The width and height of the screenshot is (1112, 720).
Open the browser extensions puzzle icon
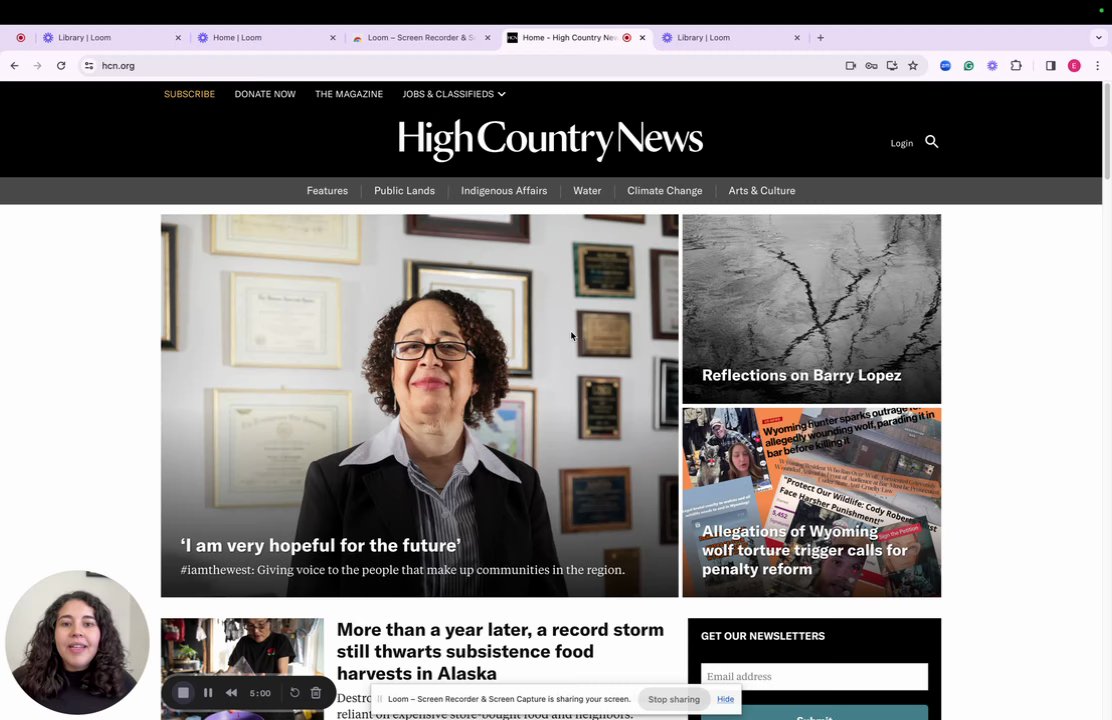1016,66
